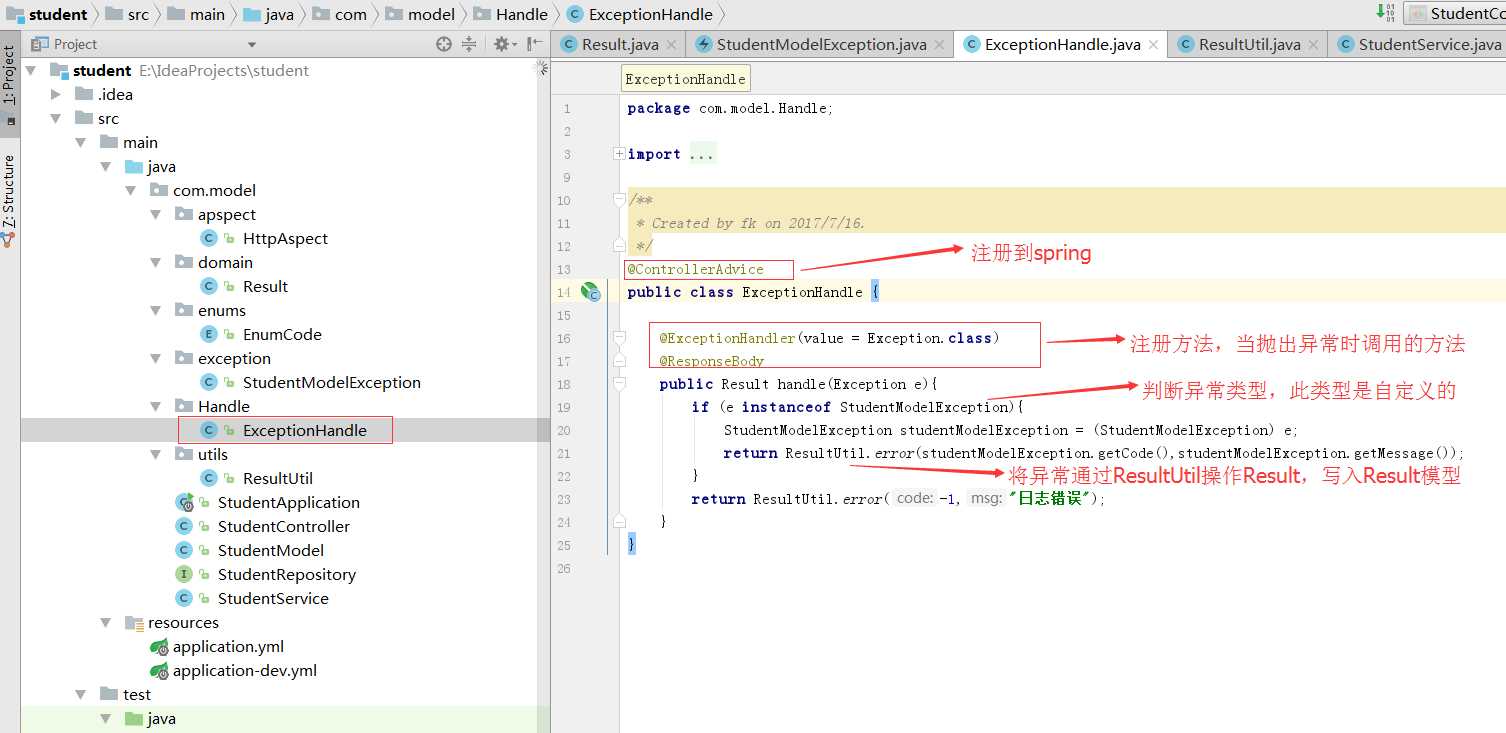Viewport: 1506px width, 733px height.
Task: Click the Handle breadcrumb
Action: 511,14
